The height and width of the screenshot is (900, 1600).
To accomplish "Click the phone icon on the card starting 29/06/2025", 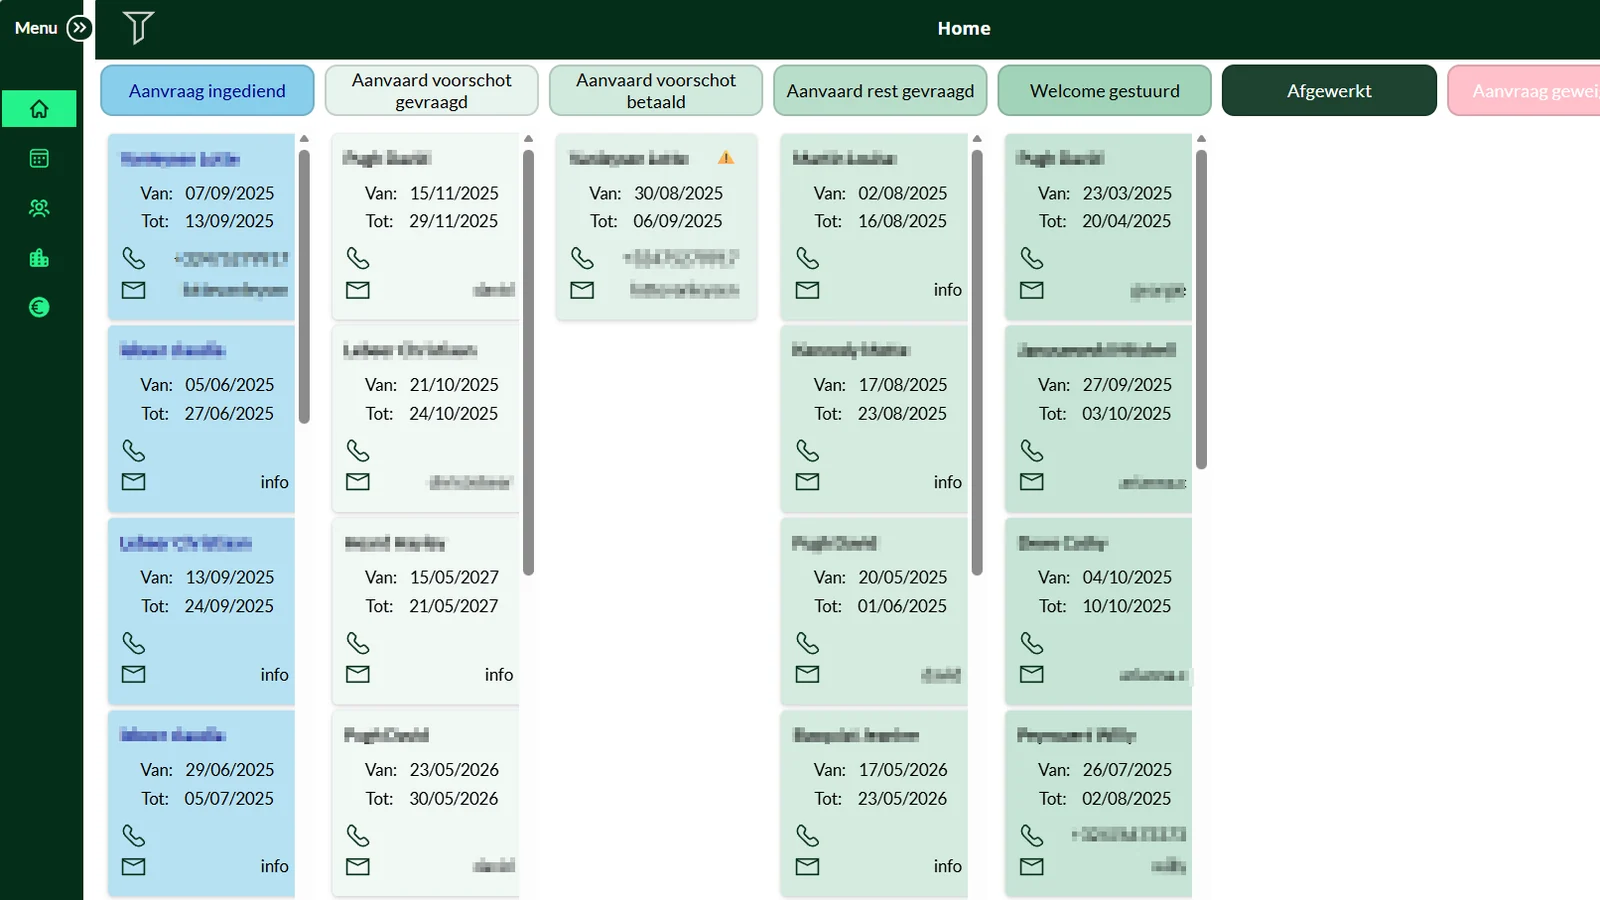I will [x=133, y=835].
